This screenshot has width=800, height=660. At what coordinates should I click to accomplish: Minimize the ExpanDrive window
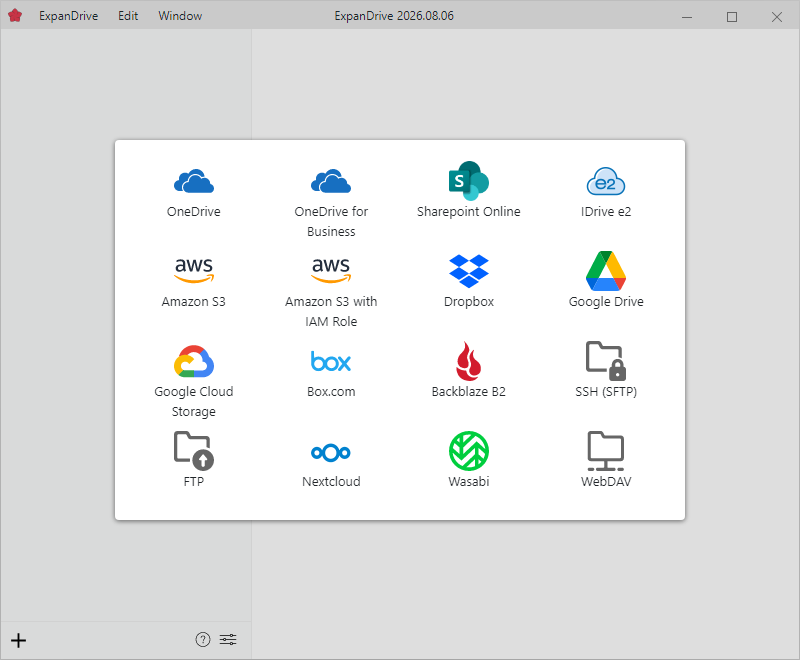coord(687,17)
